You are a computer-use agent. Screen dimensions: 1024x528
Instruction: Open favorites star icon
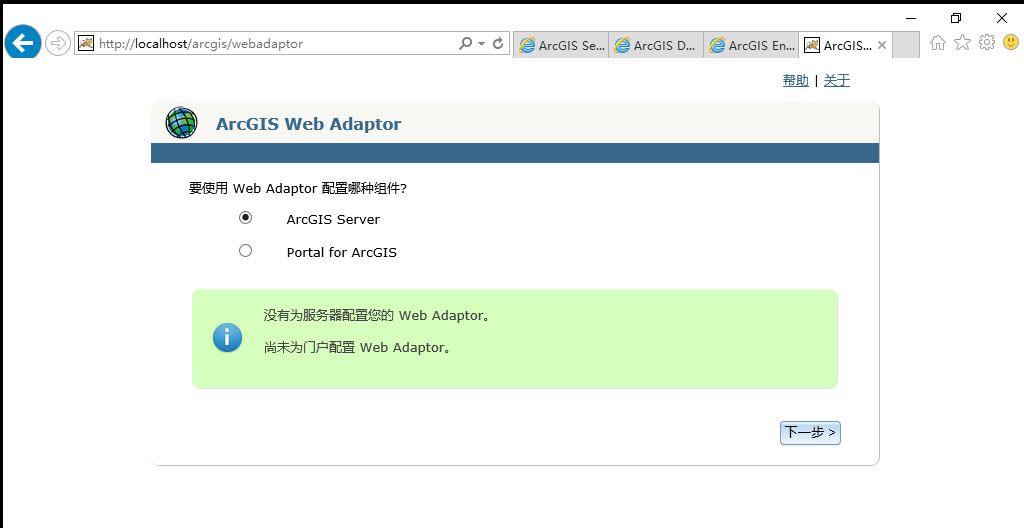click(x=962, y=42)
